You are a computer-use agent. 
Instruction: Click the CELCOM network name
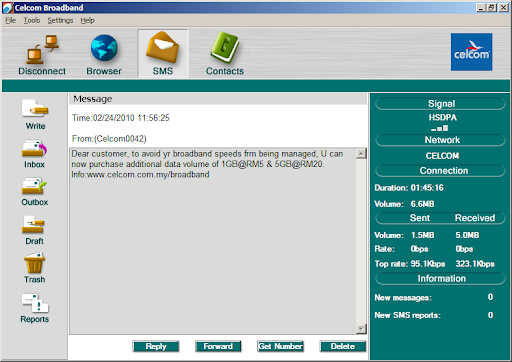442,156
